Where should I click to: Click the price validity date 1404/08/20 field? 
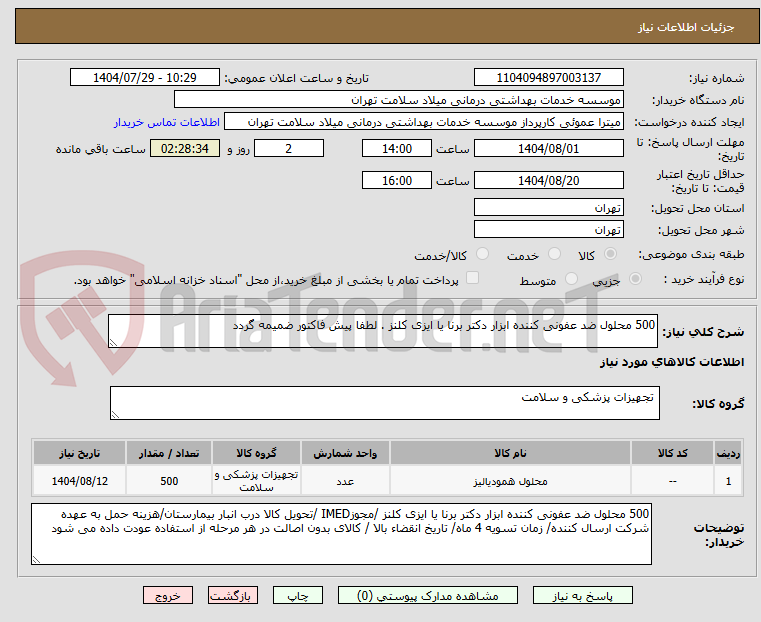[548, 181]
